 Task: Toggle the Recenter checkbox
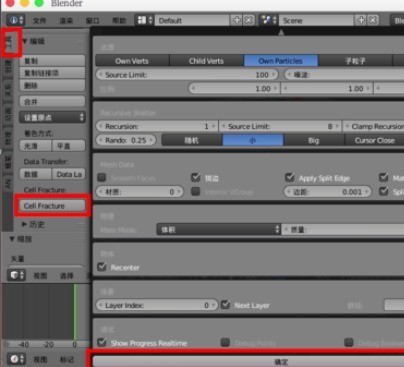[102, 267]
